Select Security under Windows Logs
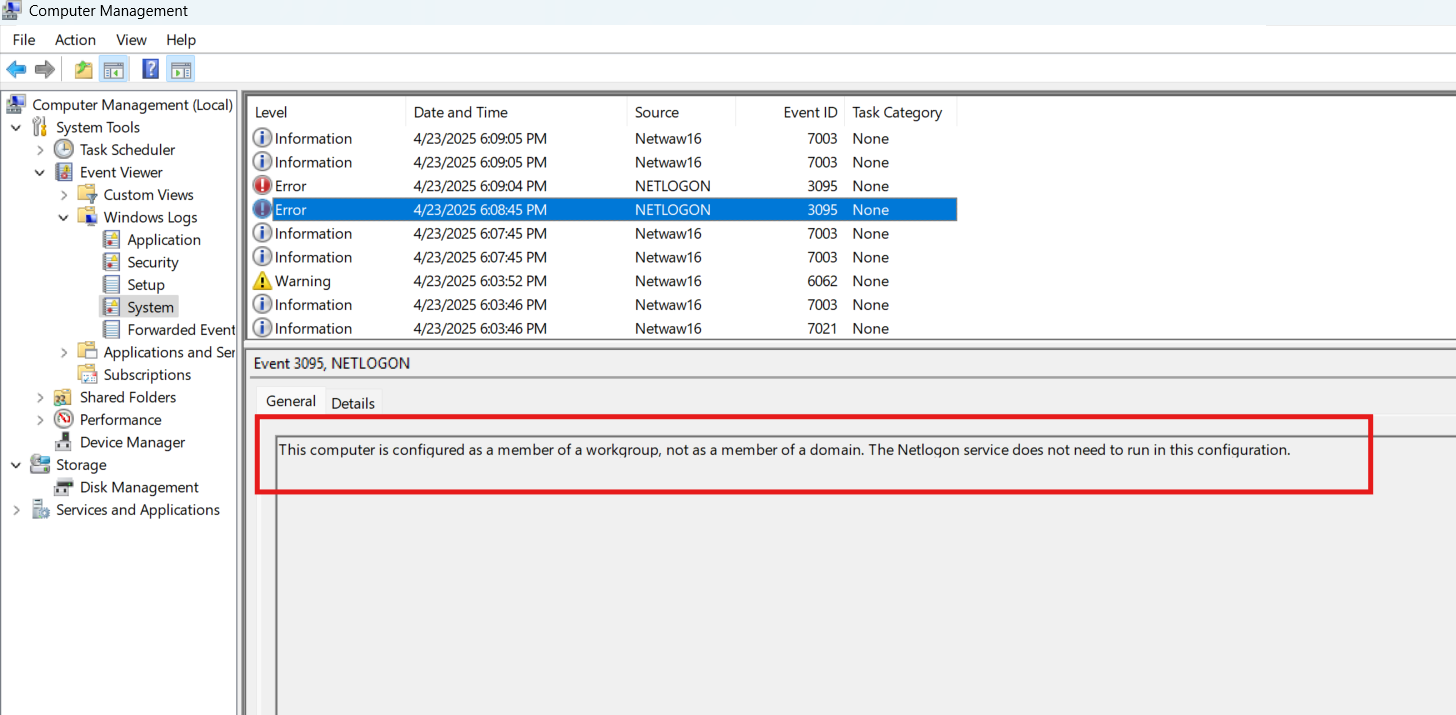 point(153,262)
